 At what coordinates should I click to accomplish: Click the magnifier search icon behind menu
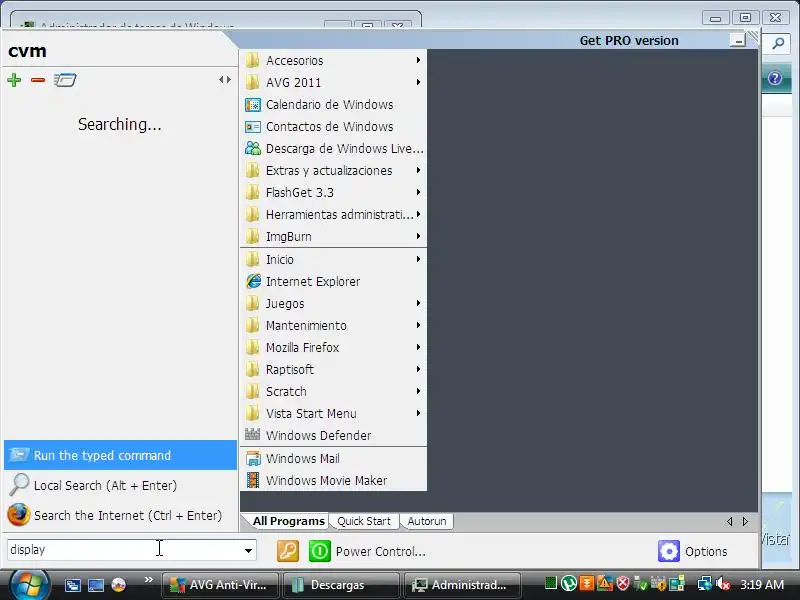click(x=778, y=43)
